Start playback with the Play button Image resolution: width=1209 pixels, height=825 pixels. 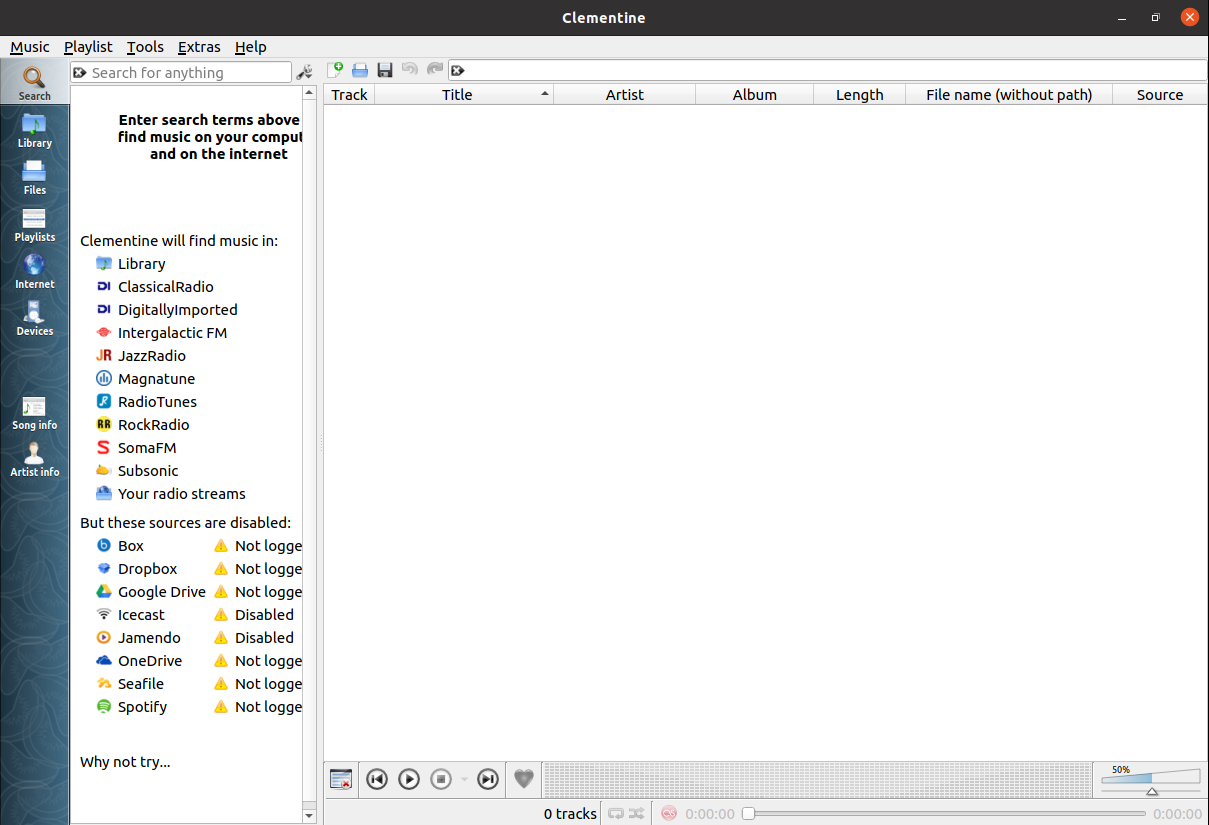coord(409,779)
